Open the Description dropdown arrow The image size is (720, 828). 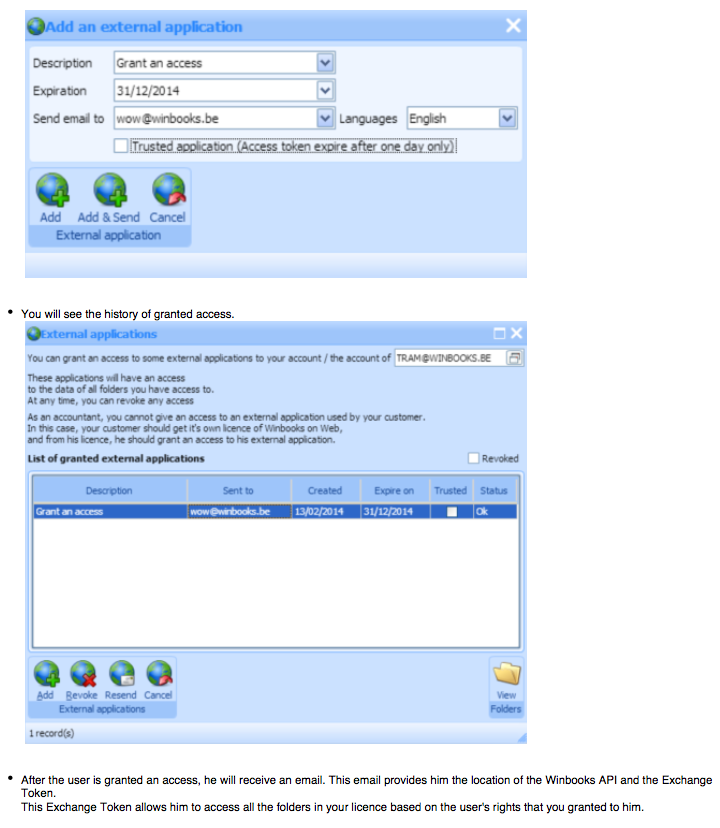click(325, 63)
